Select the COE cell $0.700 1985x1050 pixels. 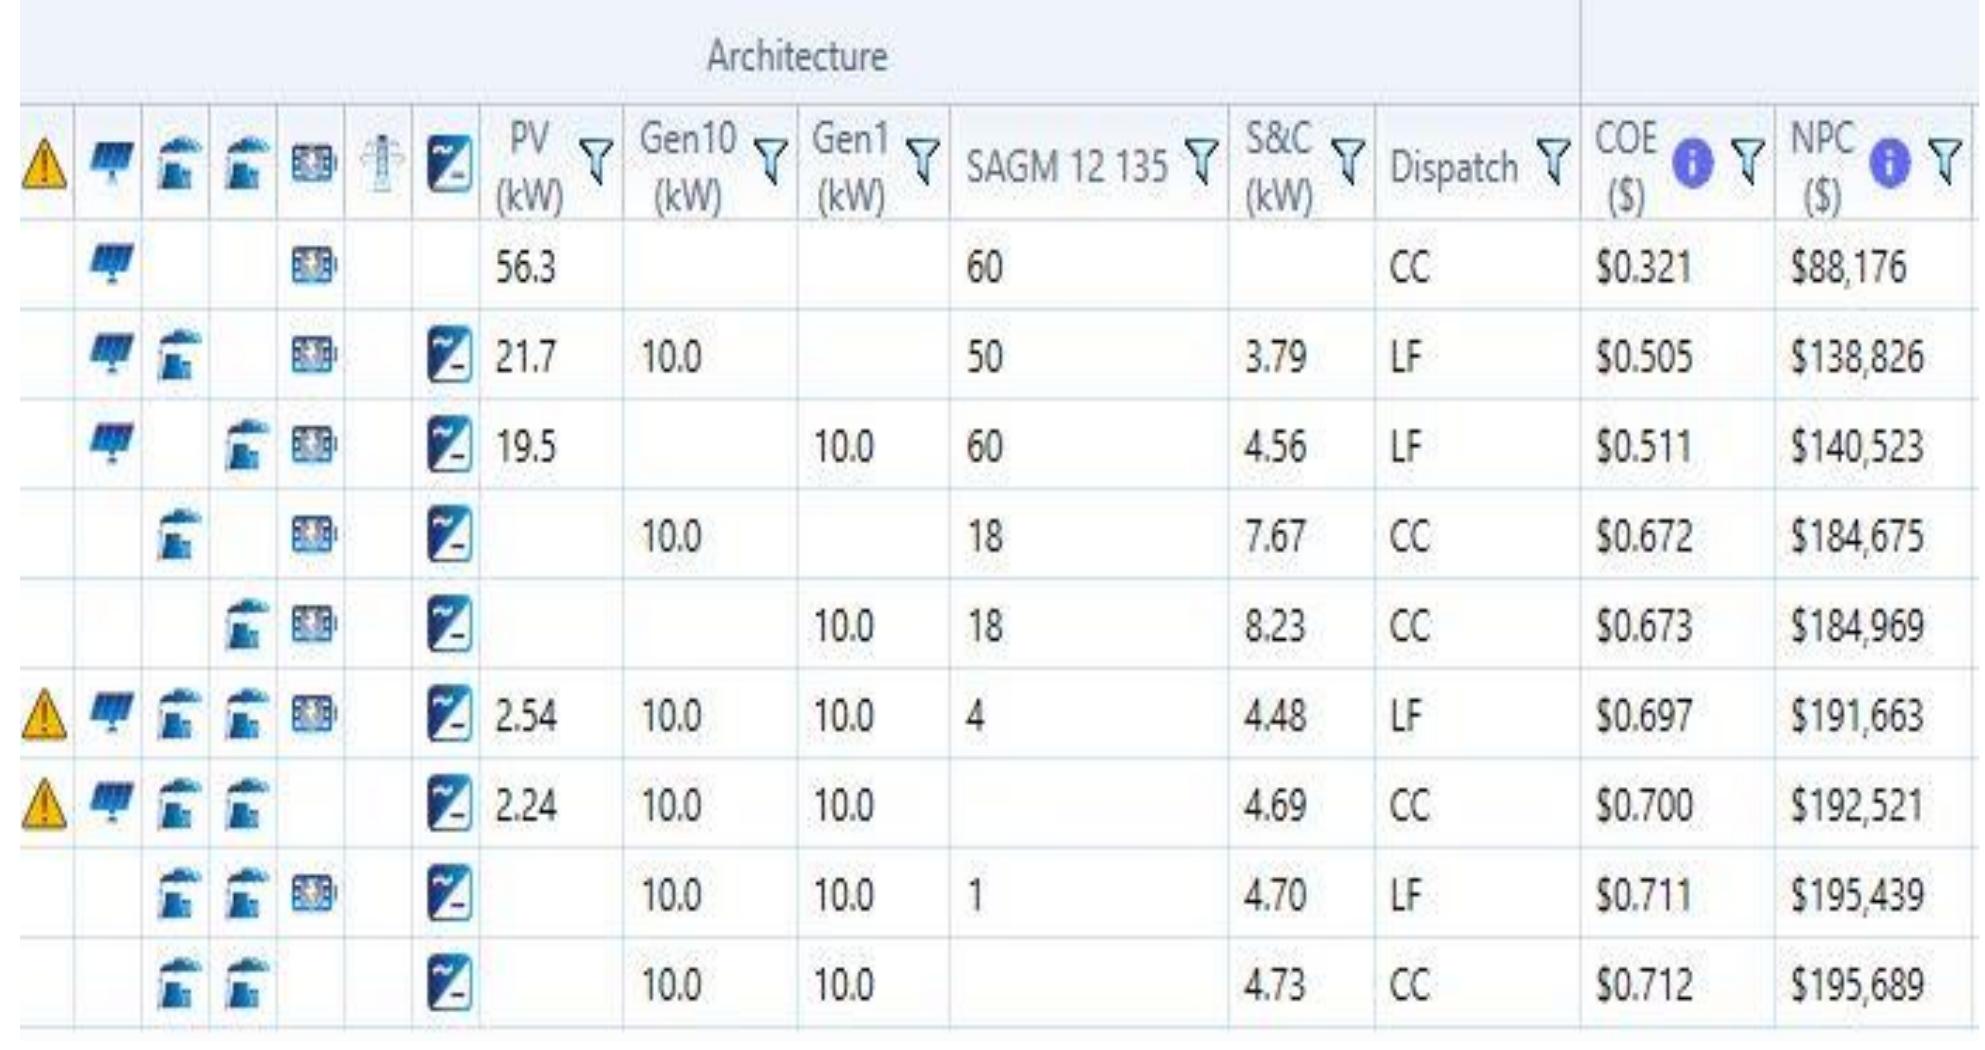[1644, 806]
